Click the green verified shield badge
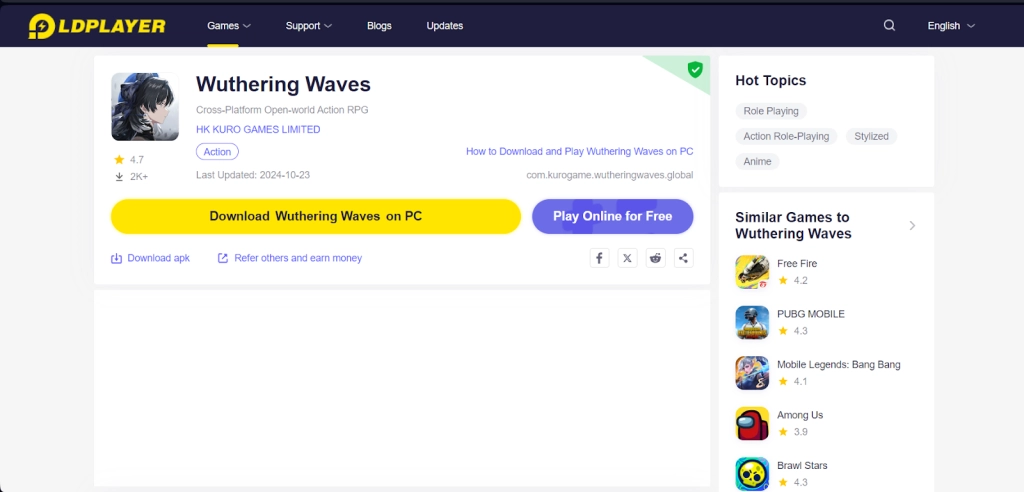This screenshot has width=1024, height=492. (x=695, y=69)
